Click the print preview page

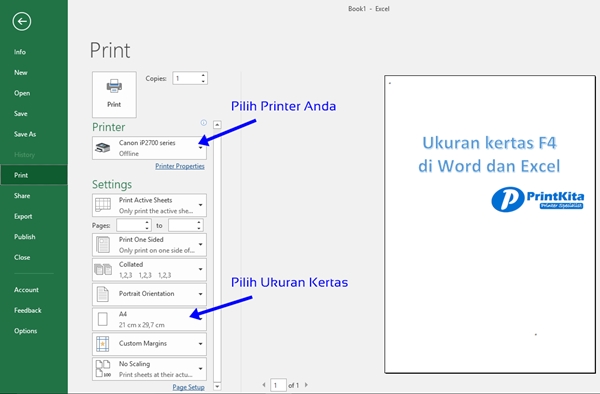point(490,224)
